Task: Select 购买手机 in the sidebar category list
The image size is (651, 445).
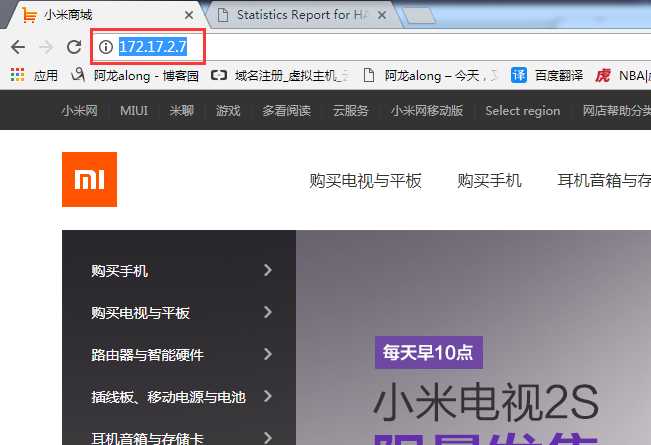Action: pos(120,271)
